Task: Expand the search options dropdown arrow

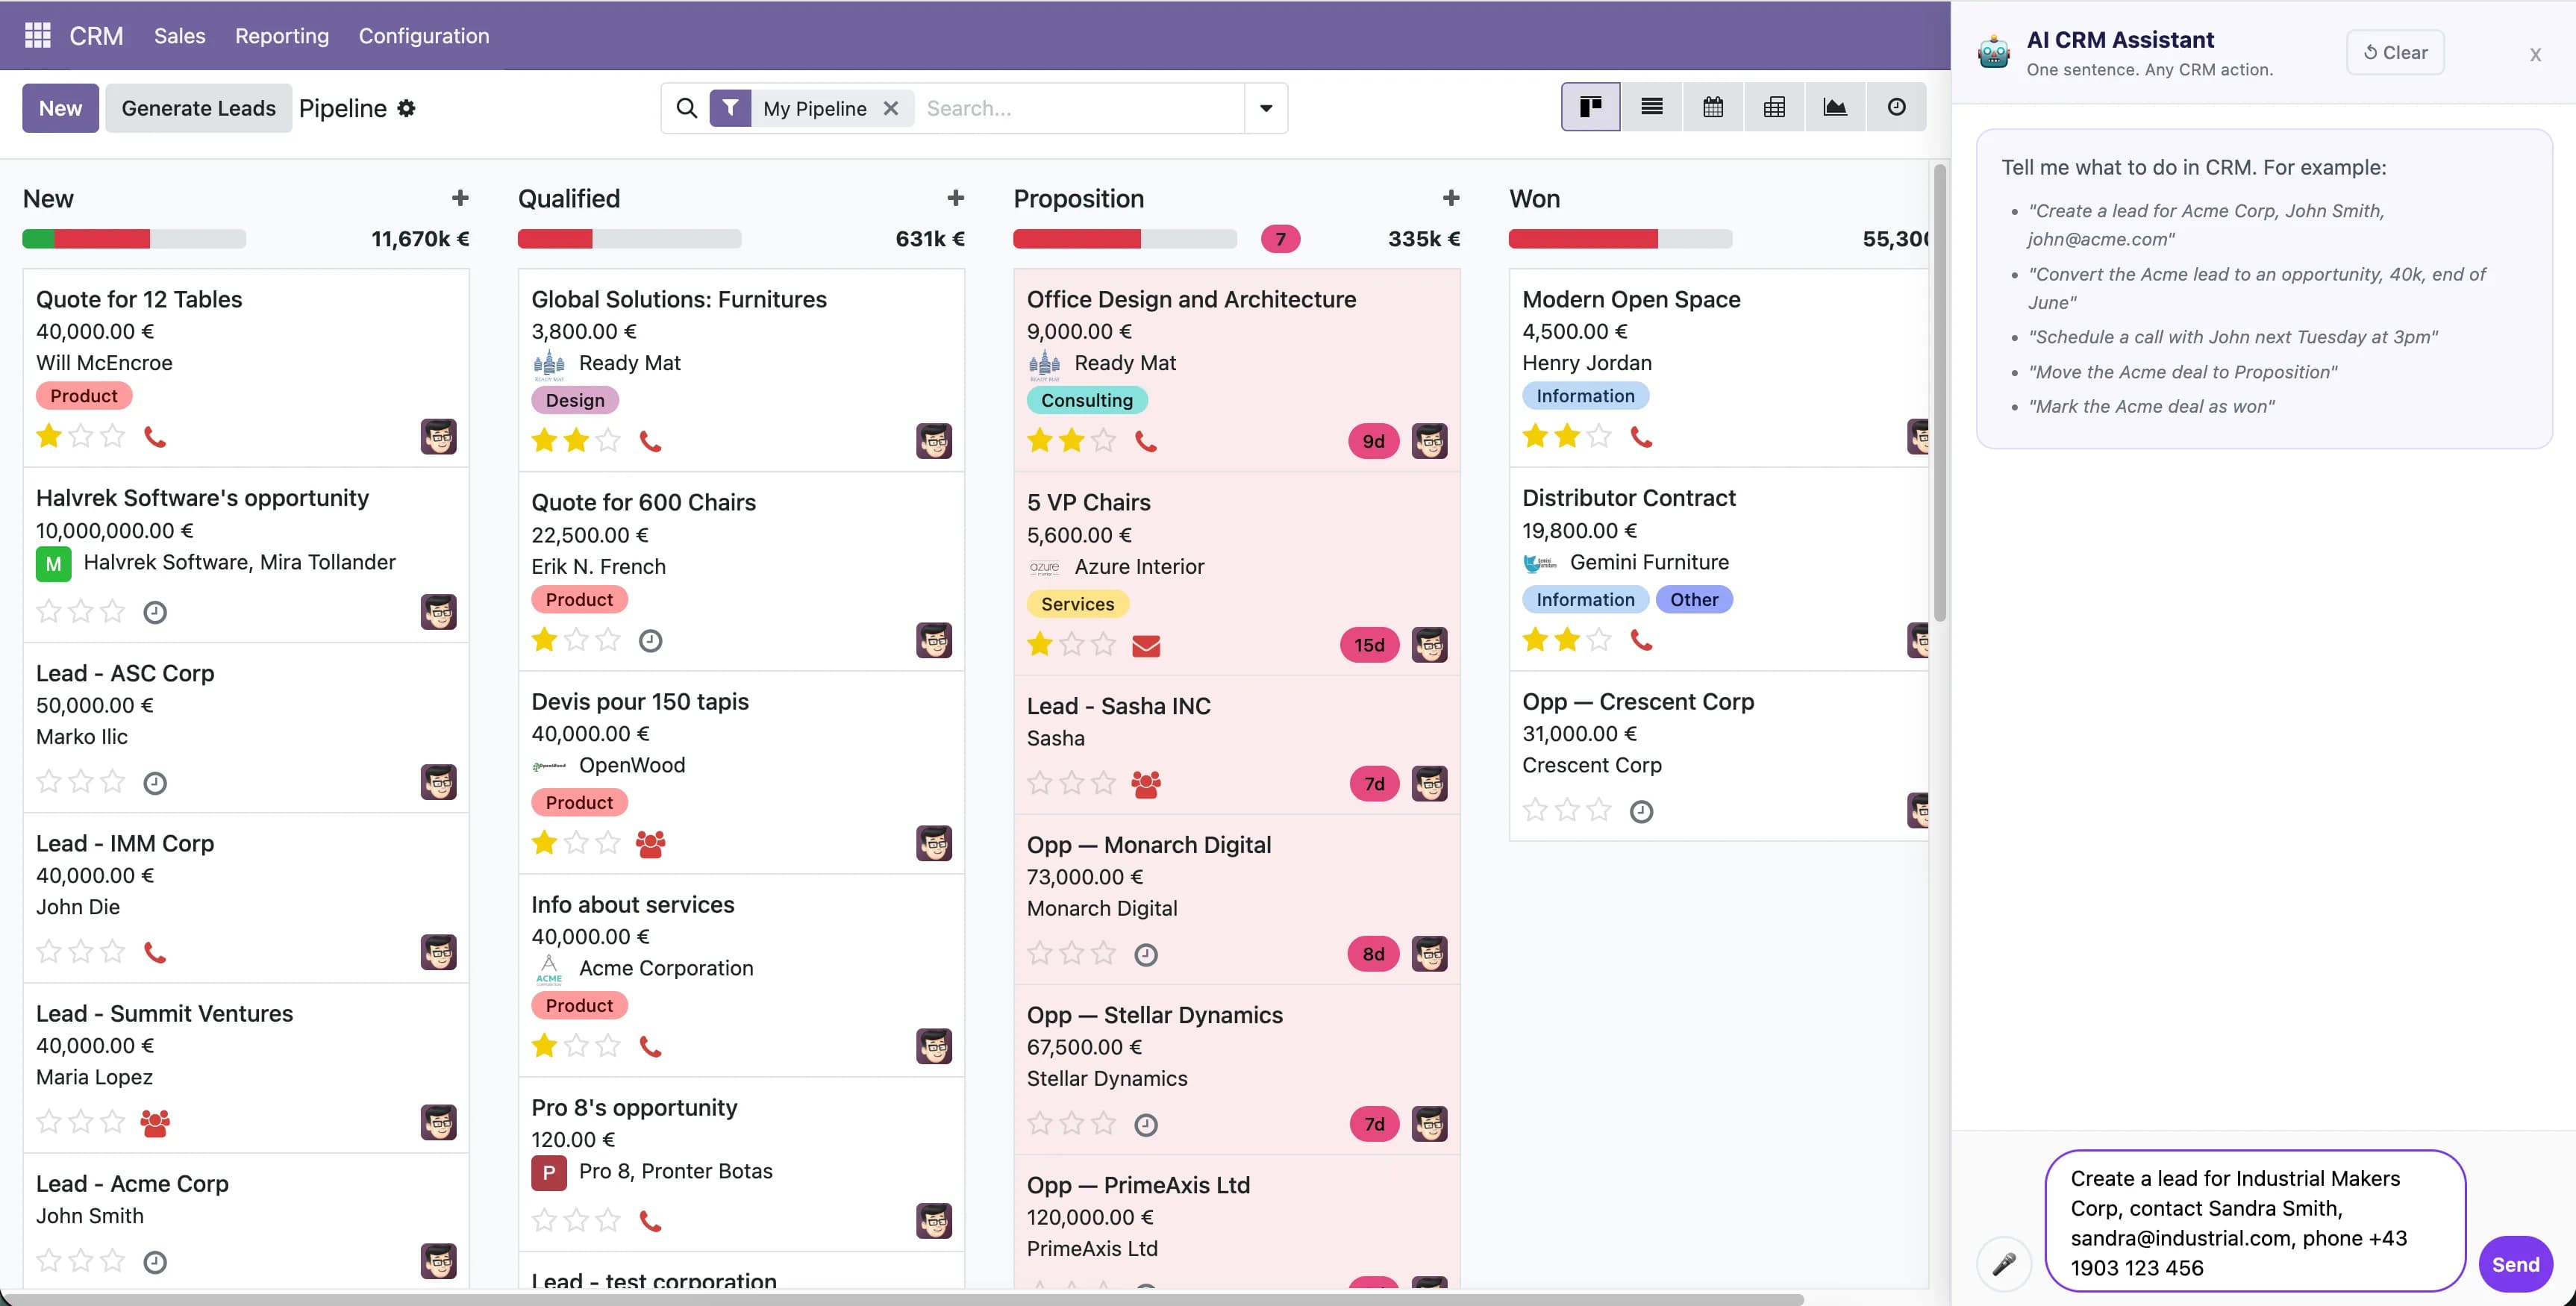Action: click(1265, 108)
